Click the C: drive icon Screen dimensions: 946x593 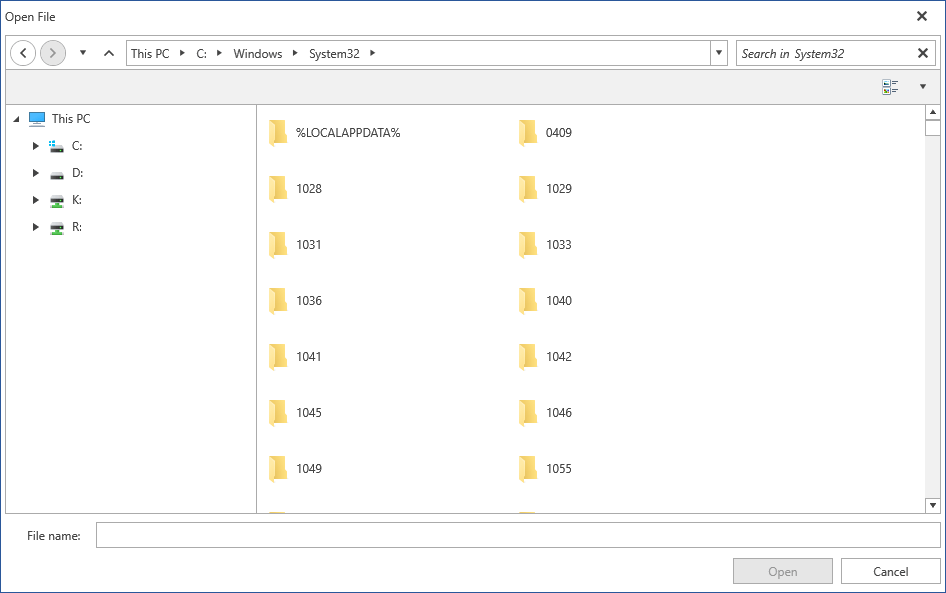pyautogui.click(x=56, y=145)
